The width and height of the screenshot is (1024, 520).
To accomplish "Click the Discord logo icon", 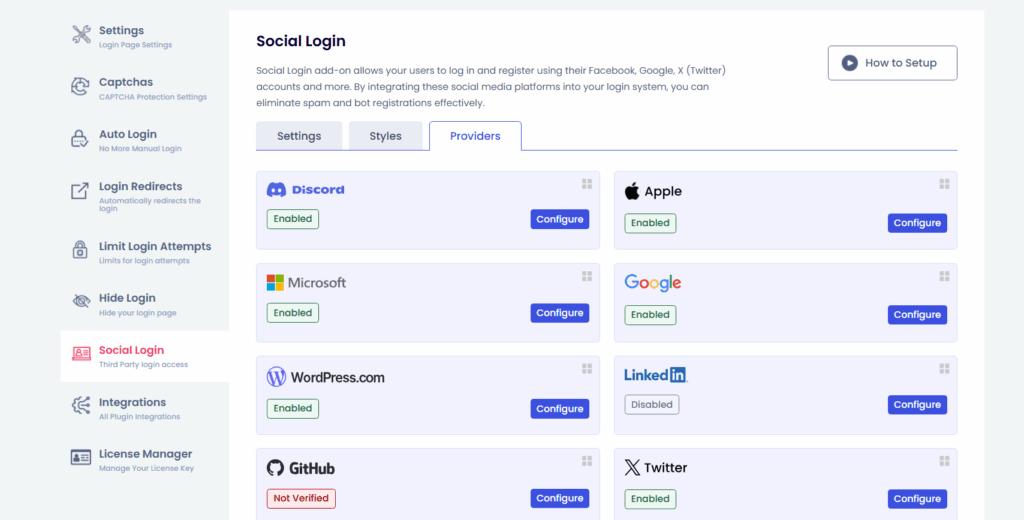I will 277,190.
